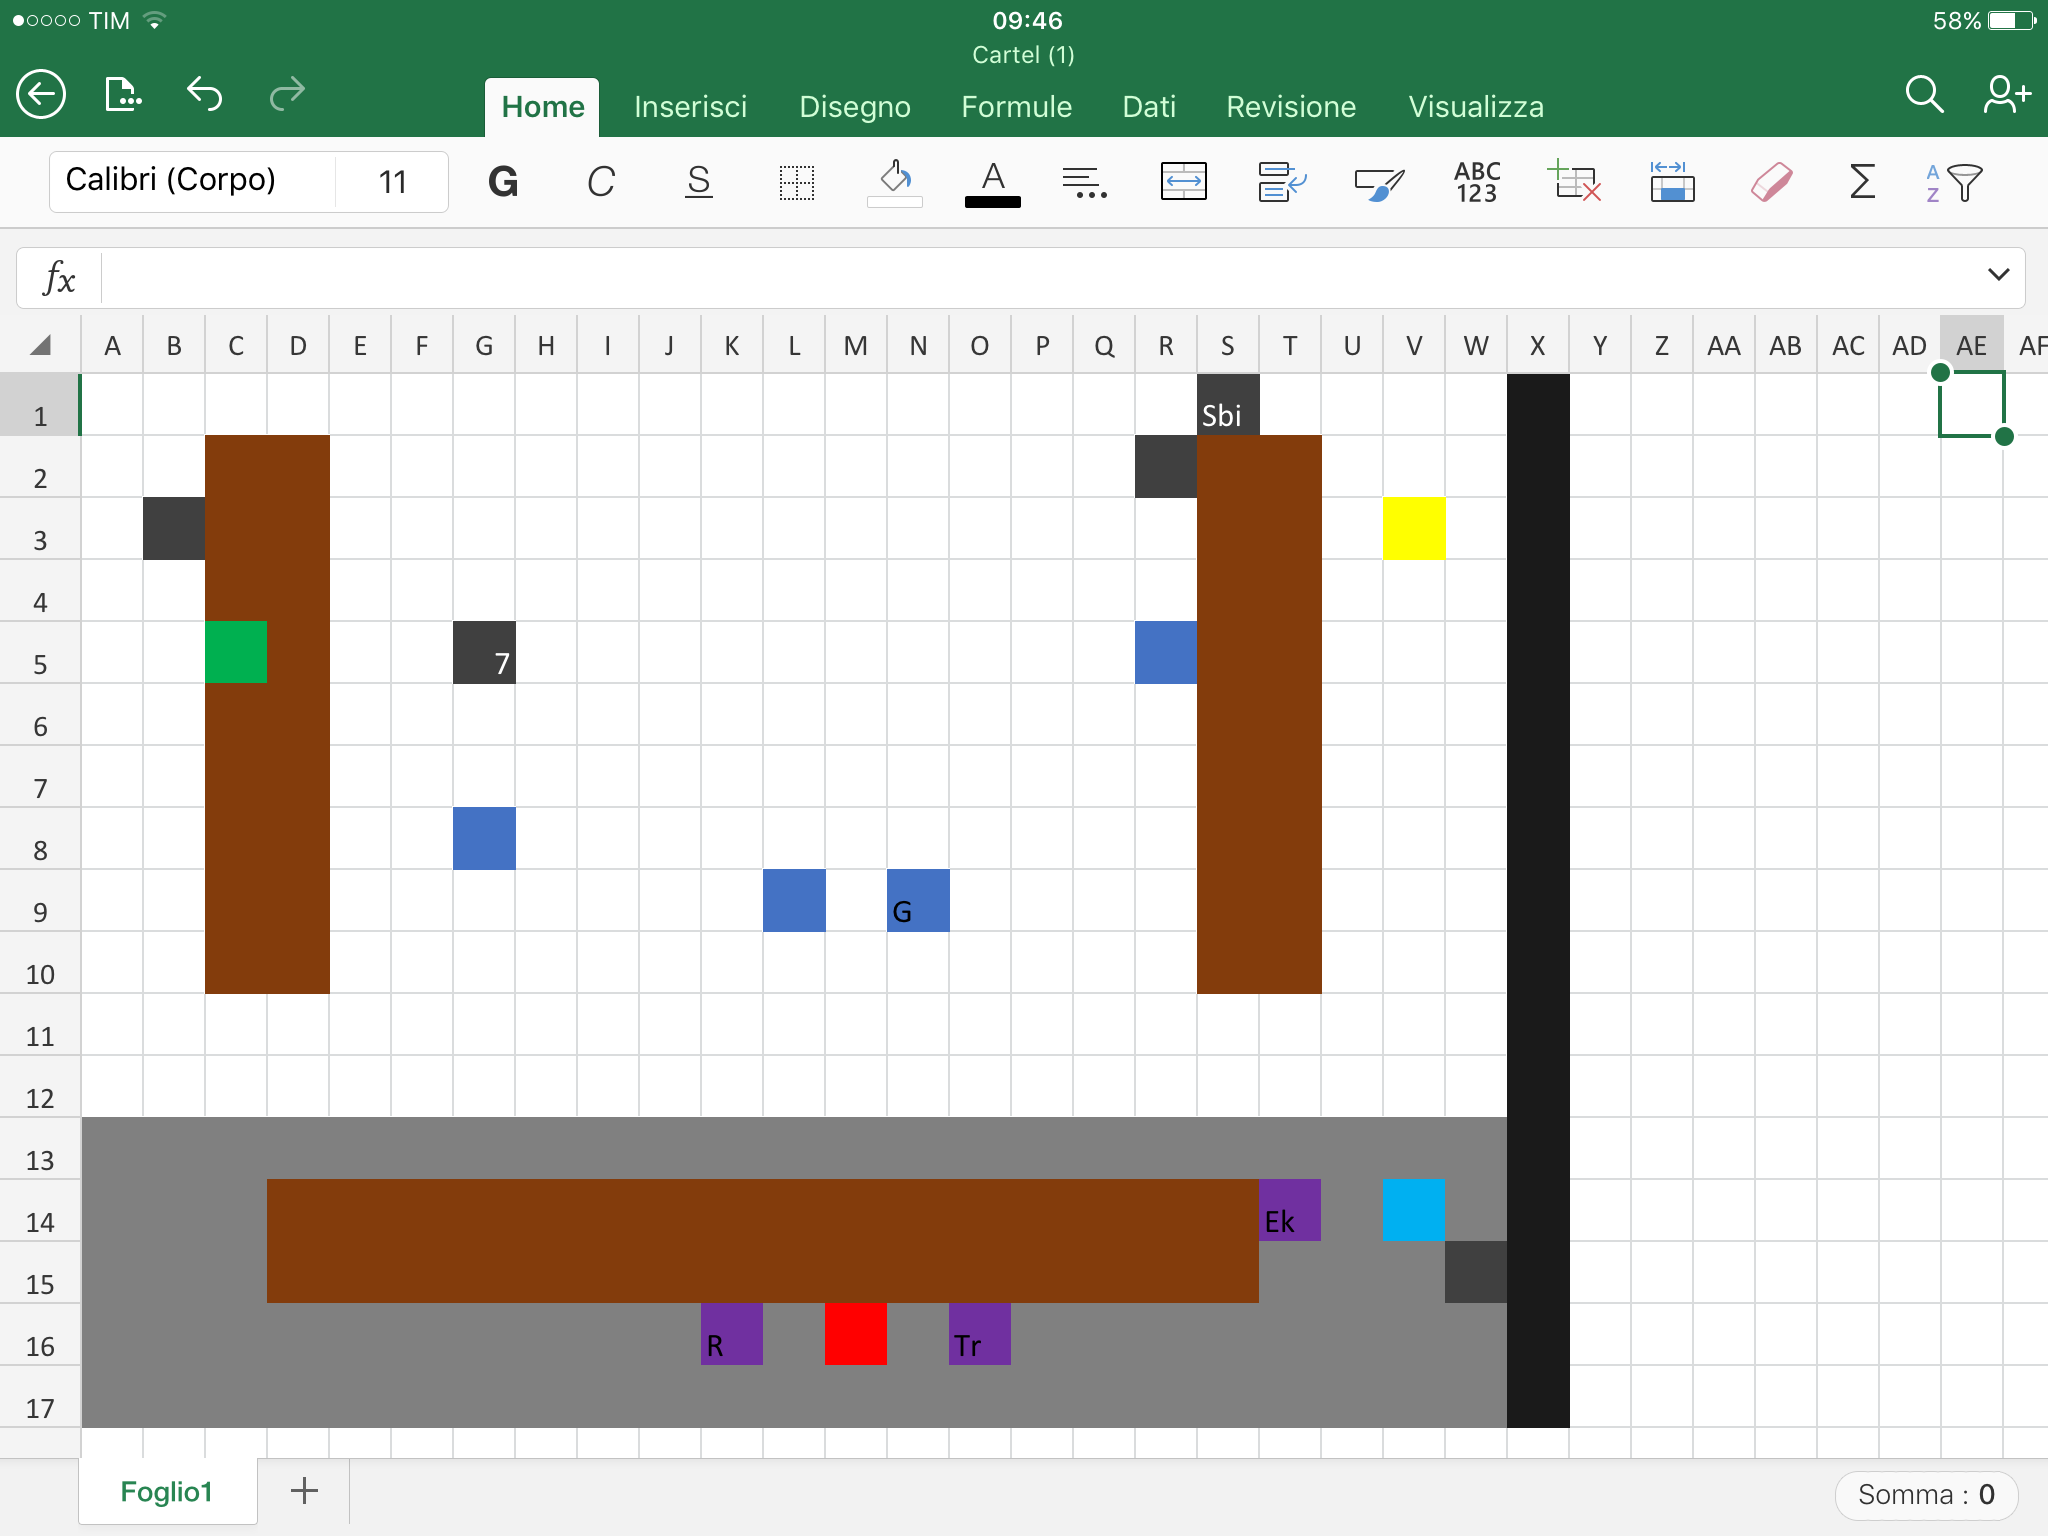Tap the Somma : 0 summary button
Screen dimensions: 2048x1536
click(x=1925, y=1494)
